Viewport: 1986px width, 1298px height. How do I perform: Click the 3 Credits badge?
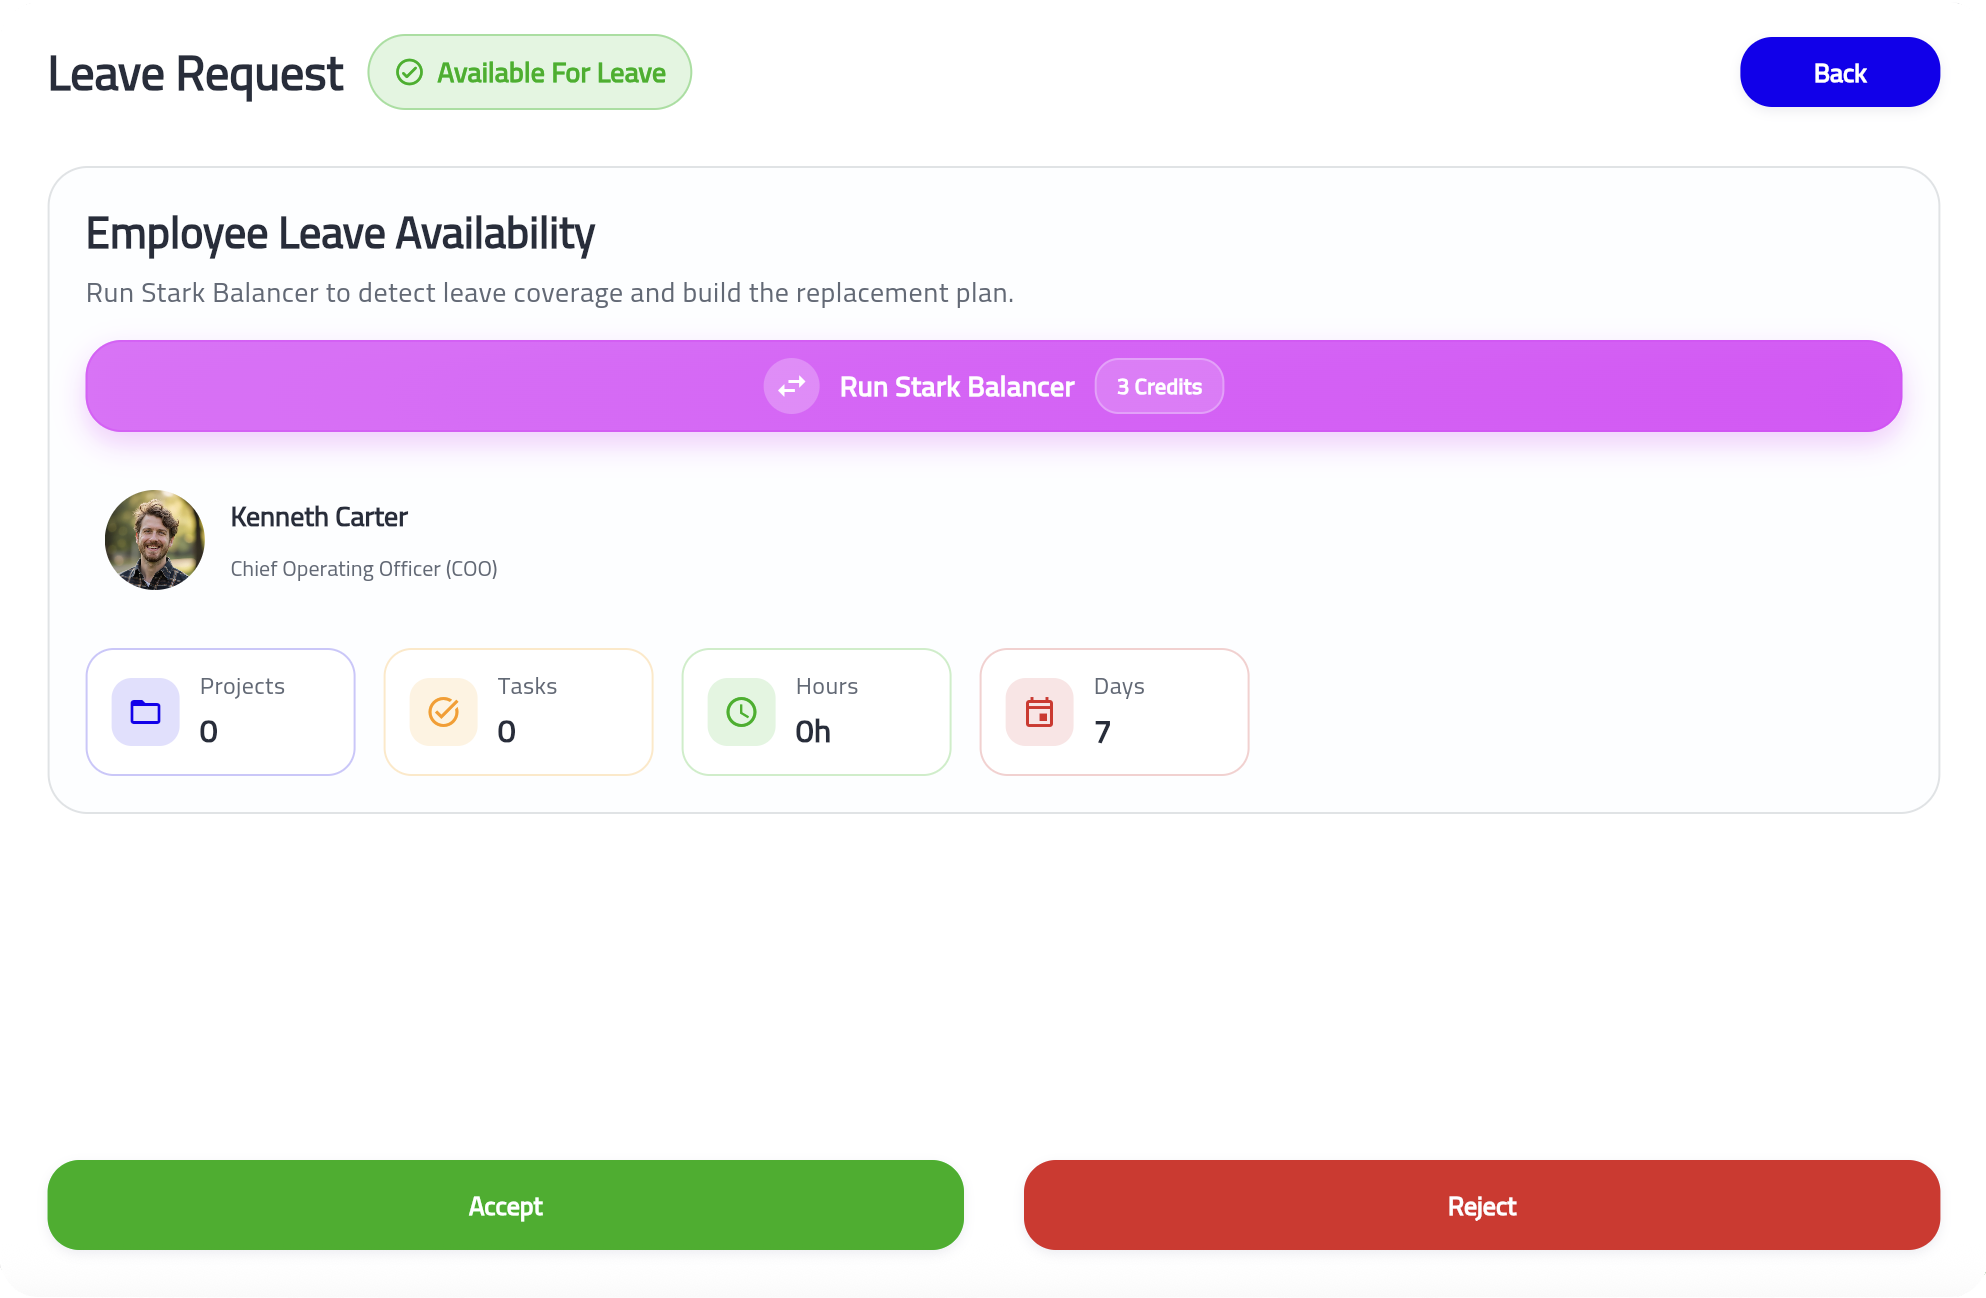point(1158,387)
